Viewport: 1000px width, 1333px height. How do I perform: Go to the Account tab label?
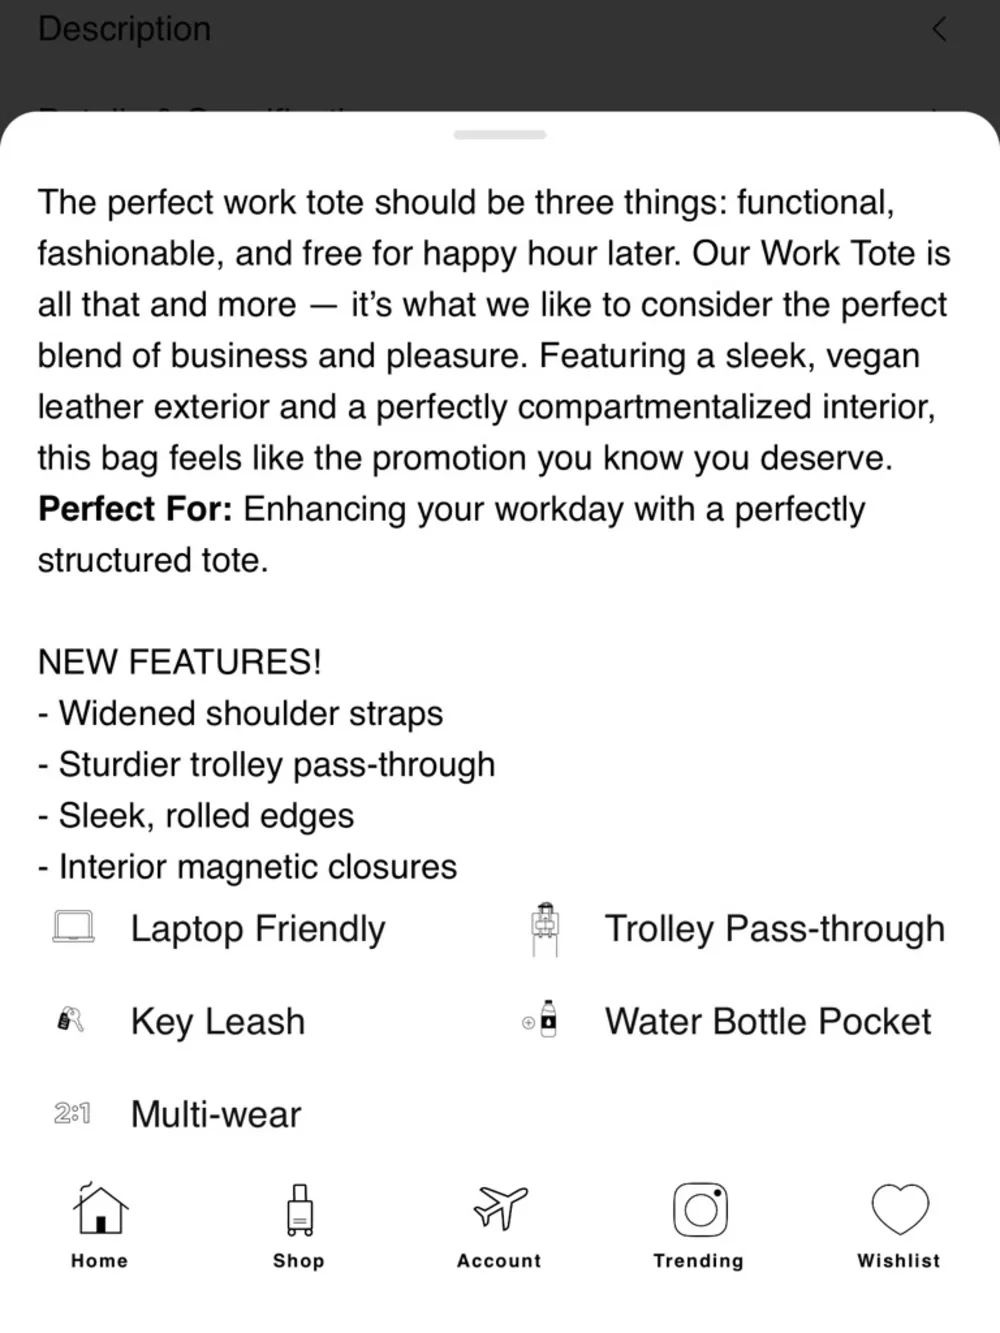coord(499,1261)
